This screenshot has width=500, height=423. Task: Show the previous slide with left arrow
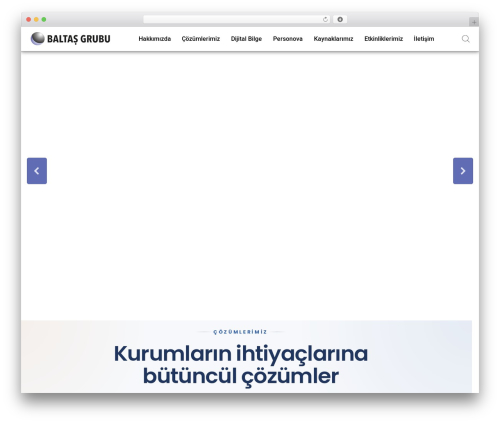pos(37,171)
